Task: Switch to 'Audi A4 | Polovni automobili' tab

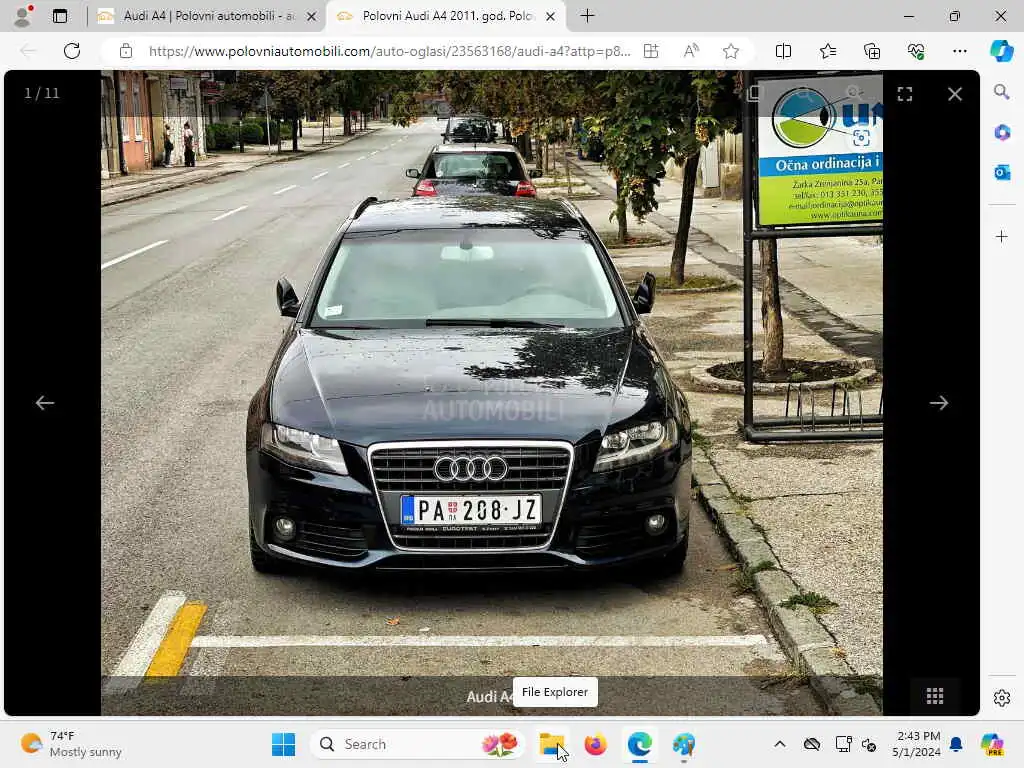Action: pyautogui.click(x=208, y=16)
